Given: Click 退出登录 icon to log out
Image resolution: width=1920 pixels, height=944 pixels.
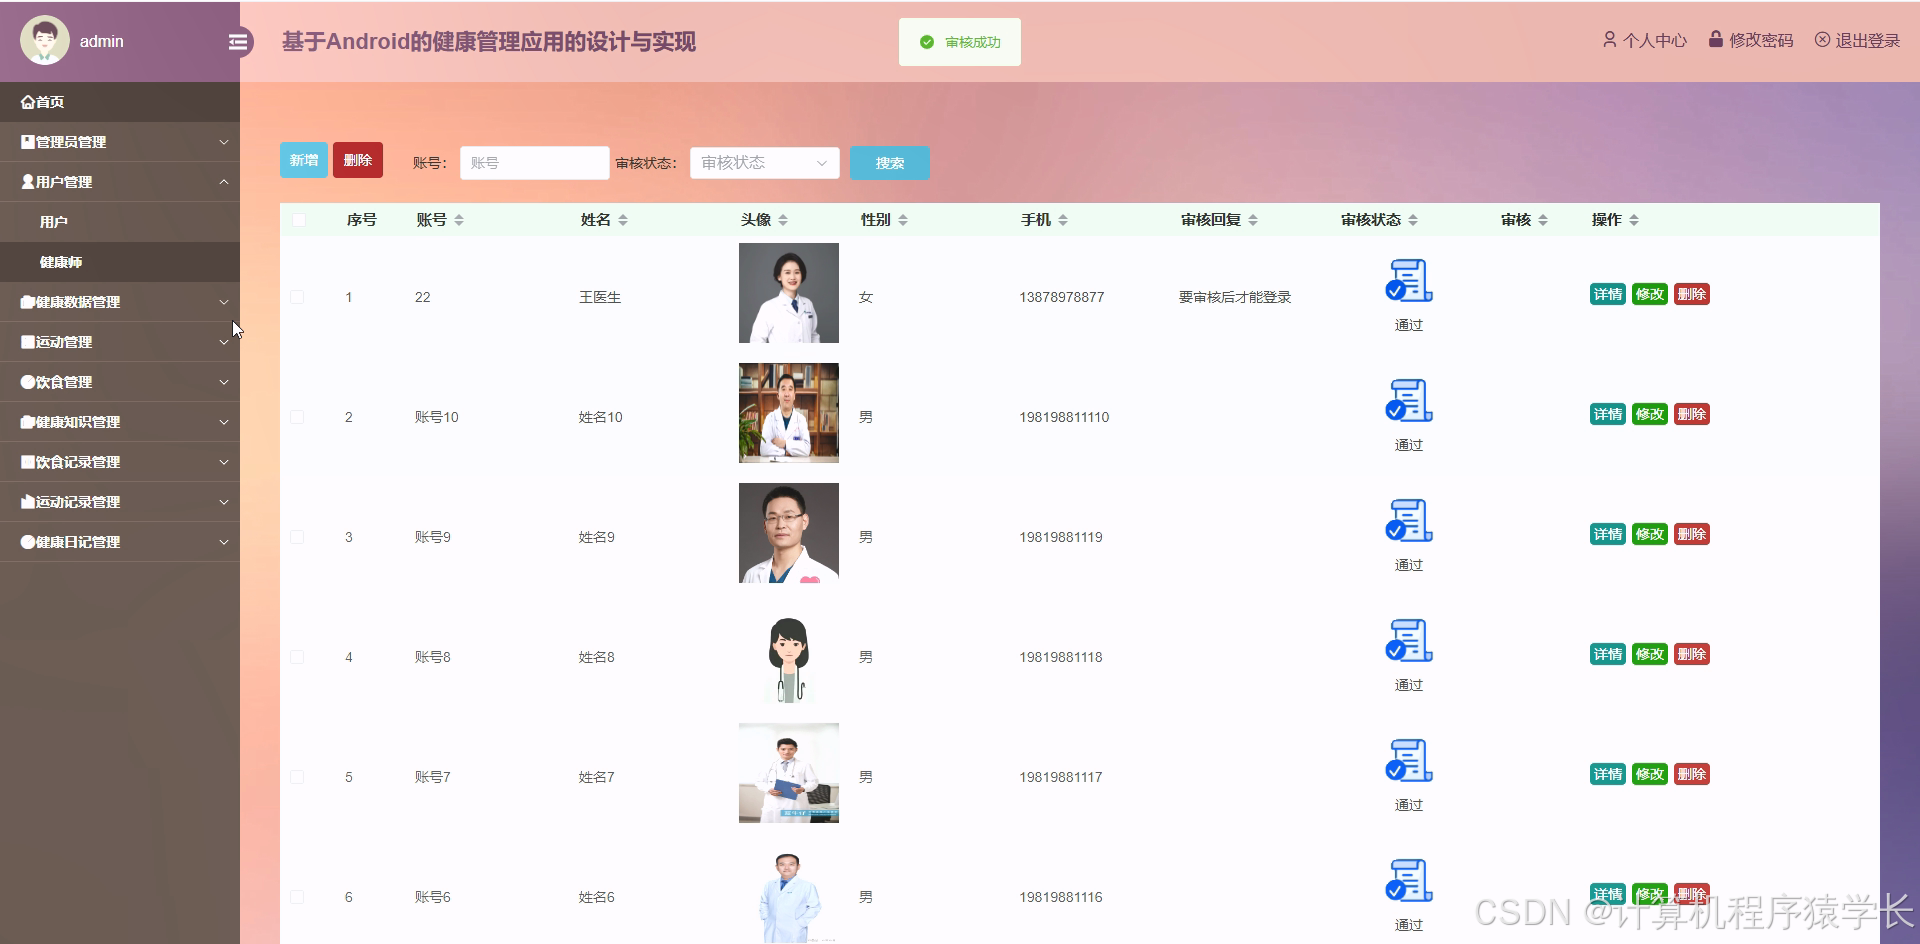Looking at the screenshot, I should tap(1823, 40).
